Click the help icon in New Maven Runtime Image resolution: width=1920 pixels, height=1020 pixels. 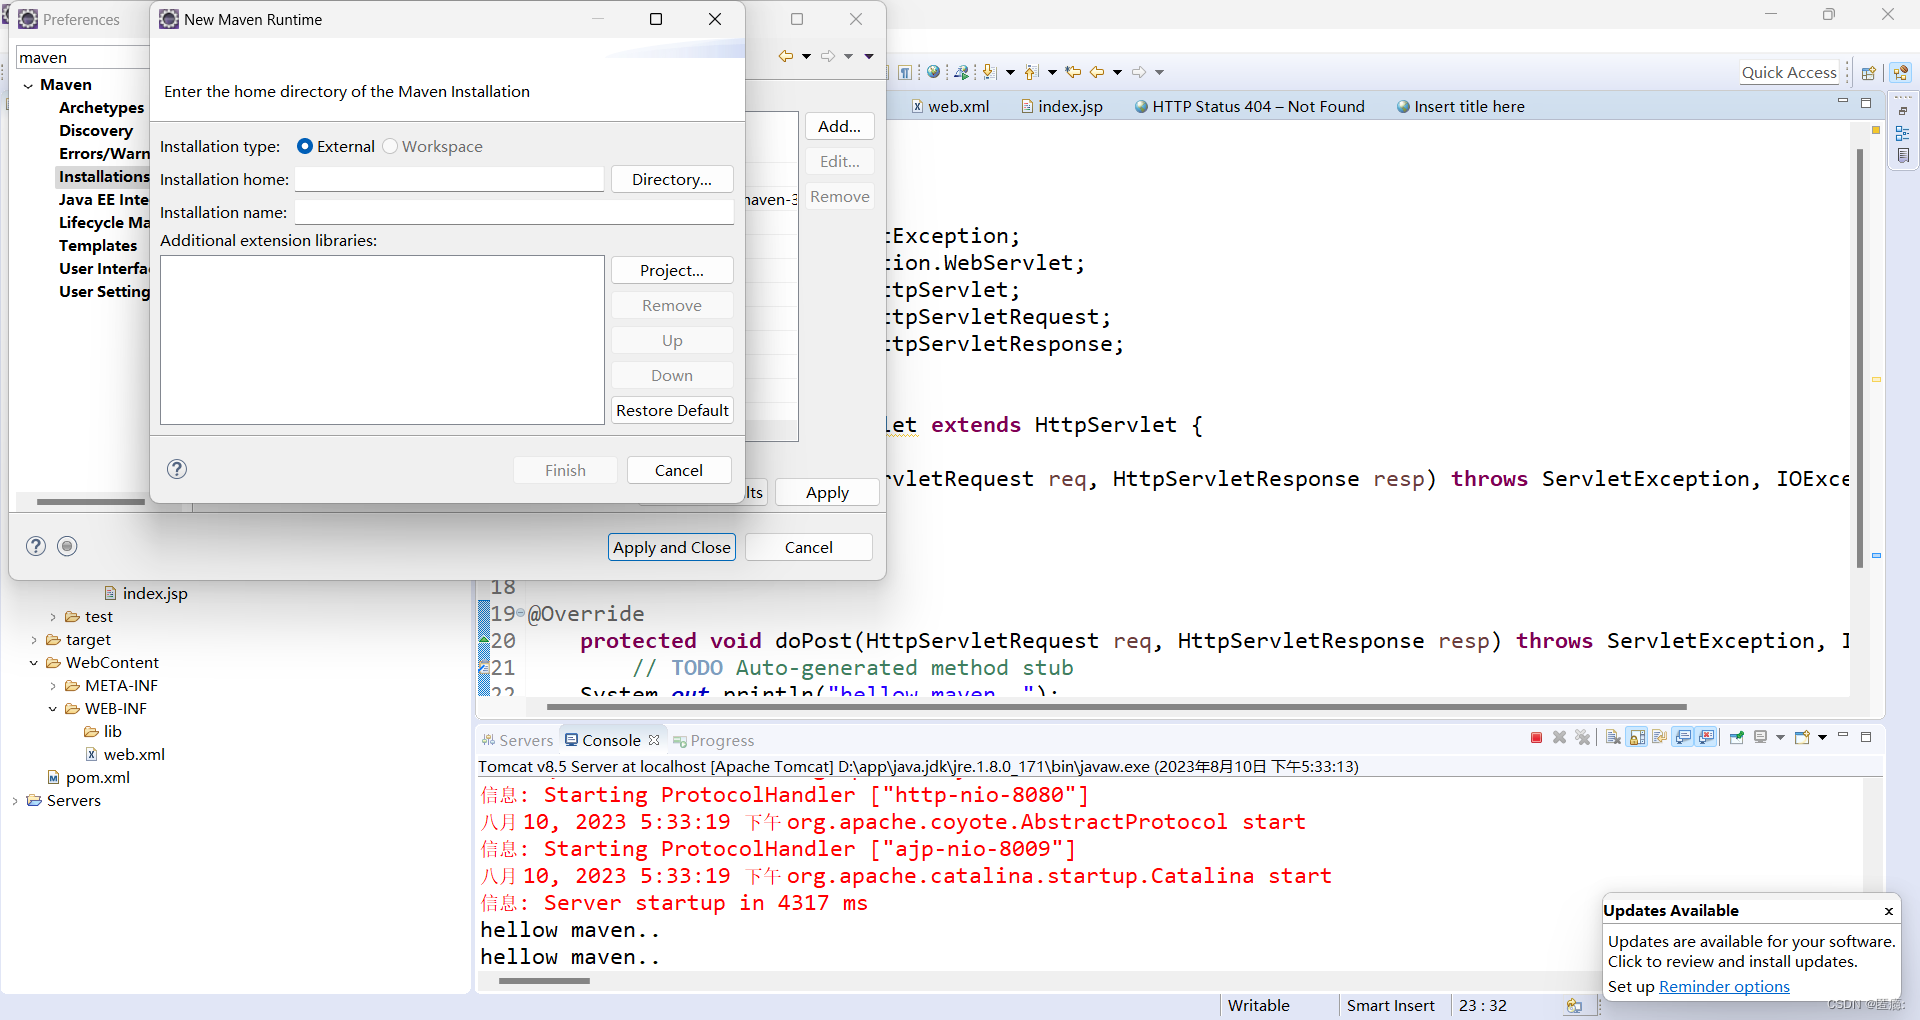point(177,469)
